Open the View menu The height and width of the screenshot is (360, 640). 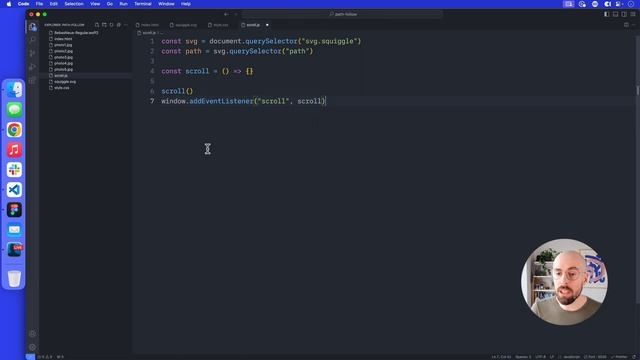(95, 4)
